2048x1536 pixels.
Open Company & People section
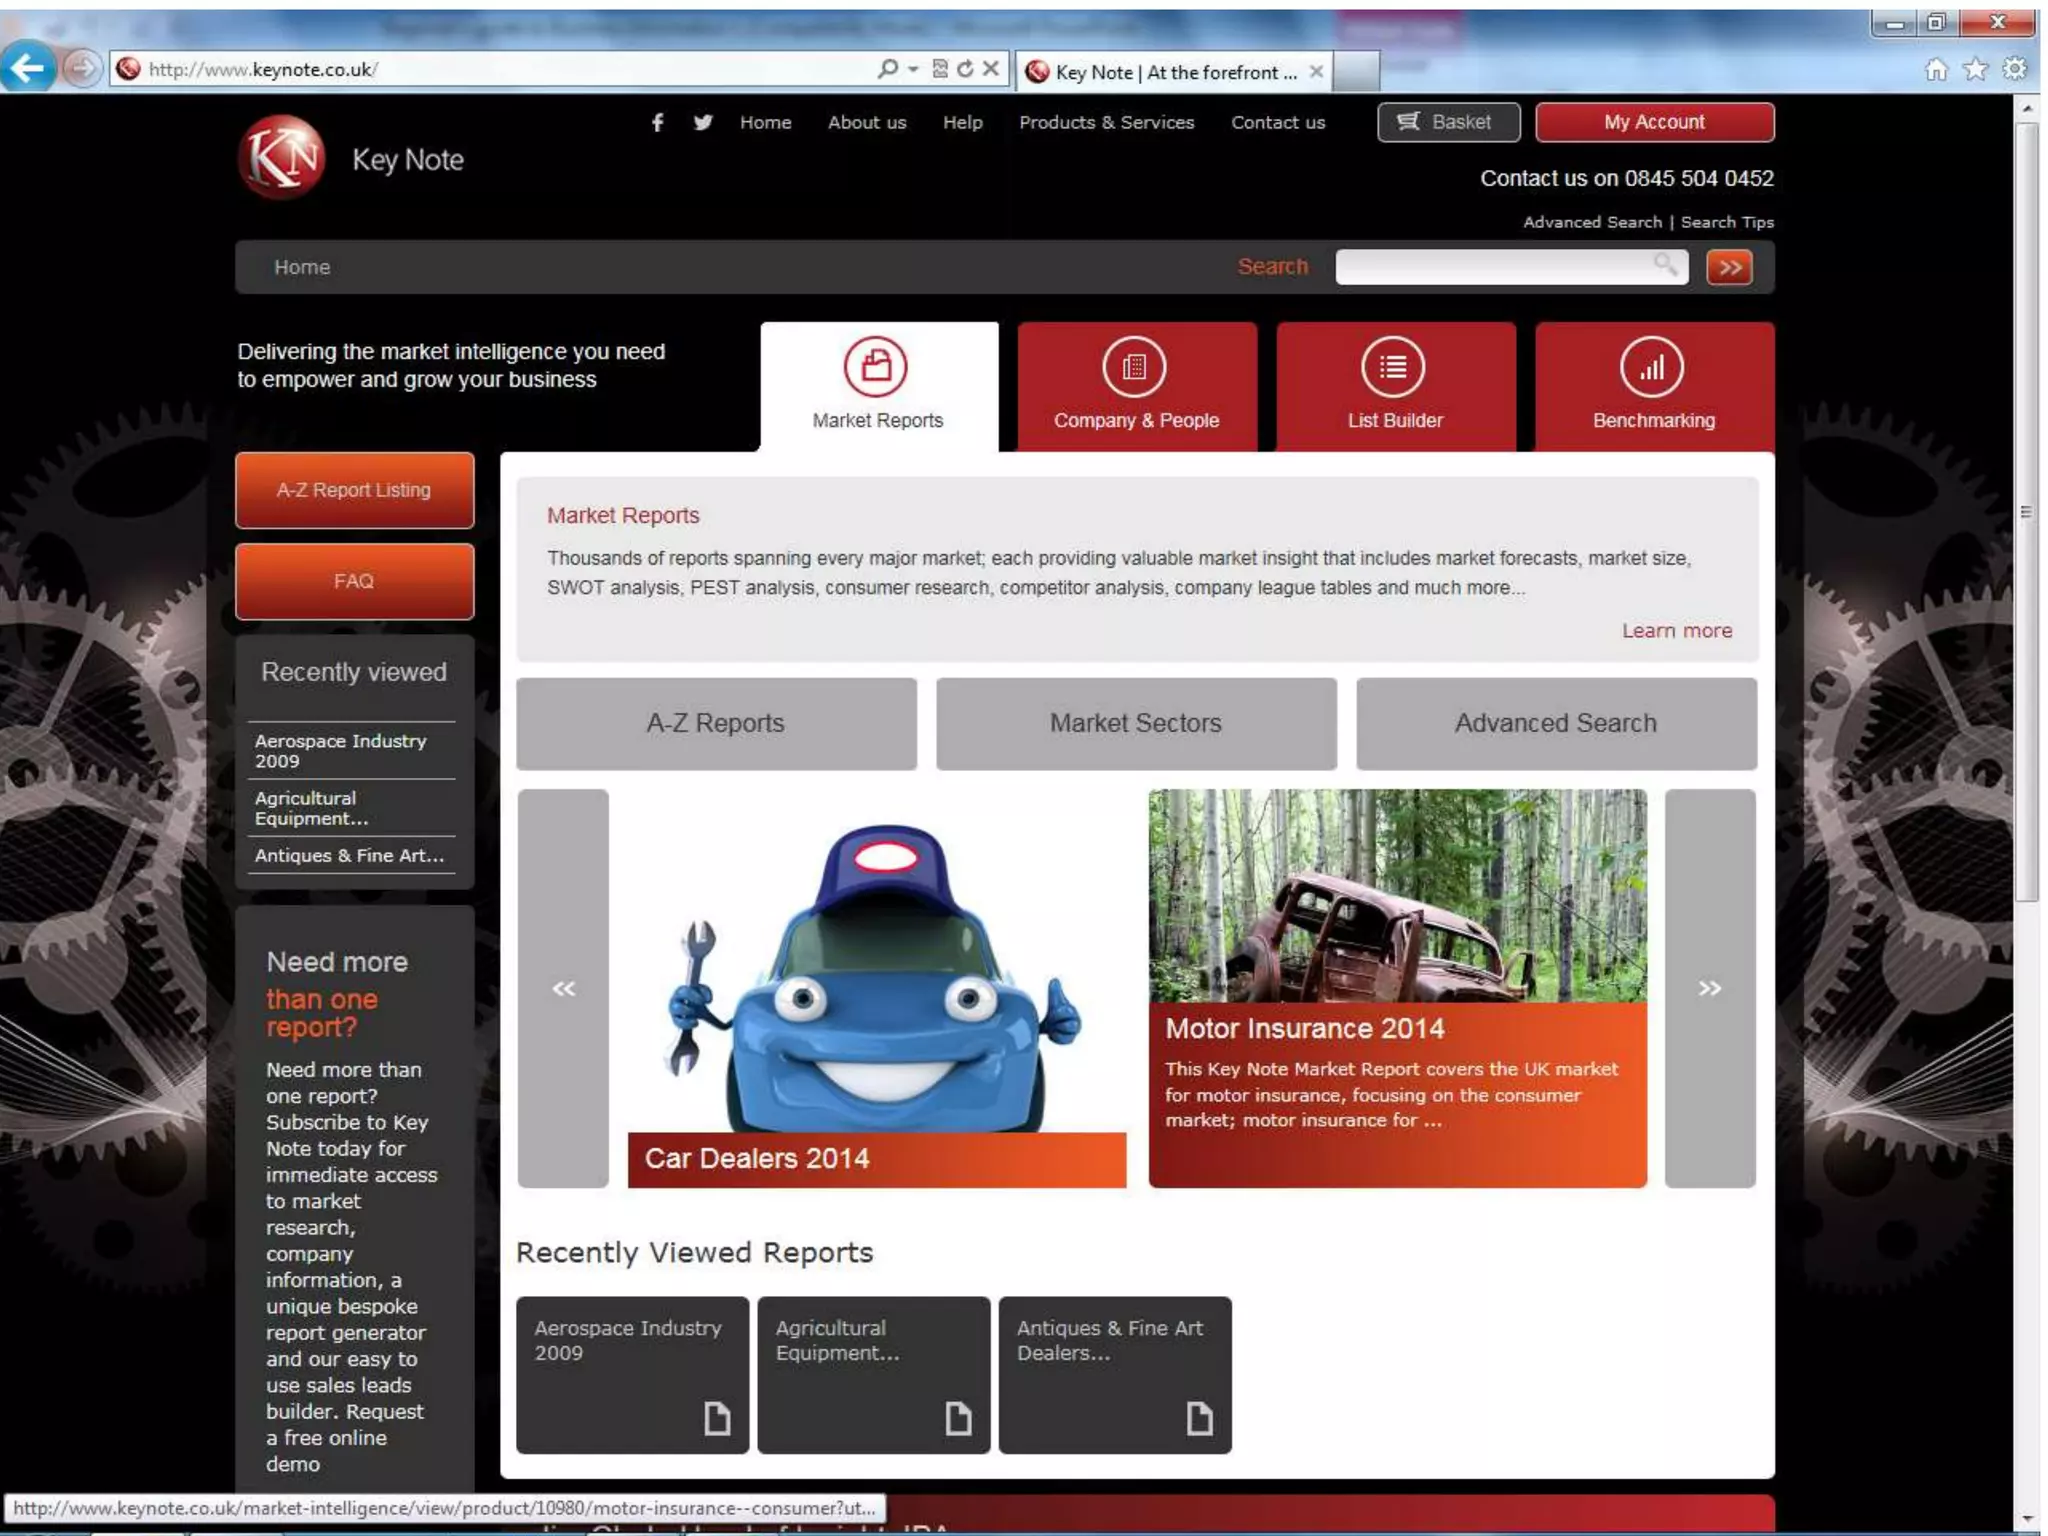(x=1136, y=386)
